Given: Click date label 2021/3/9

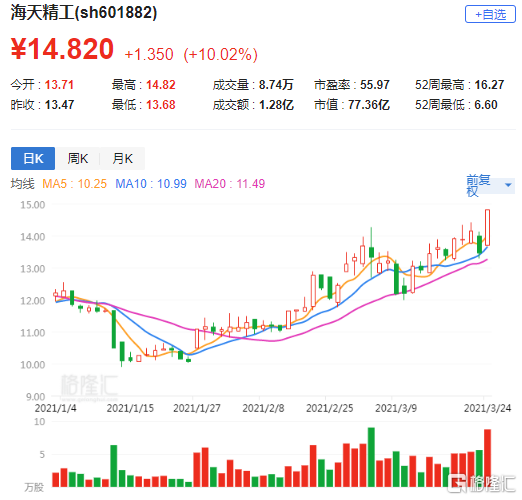Looking at the screenshot, I should pyautogui.click(x=396, y=408).
